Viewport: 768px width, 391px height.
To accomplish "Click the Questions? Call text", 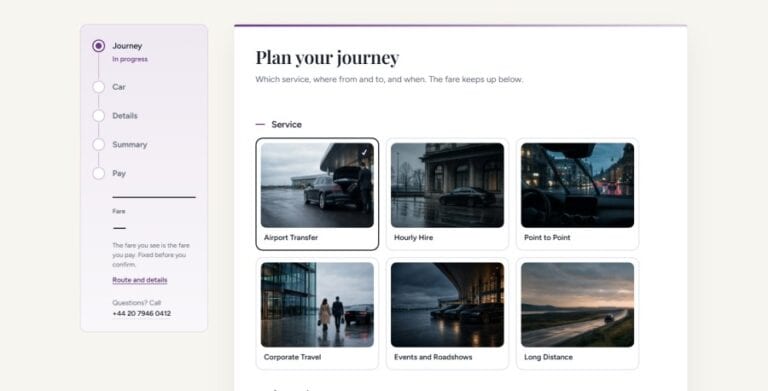I will click(137, 303).
